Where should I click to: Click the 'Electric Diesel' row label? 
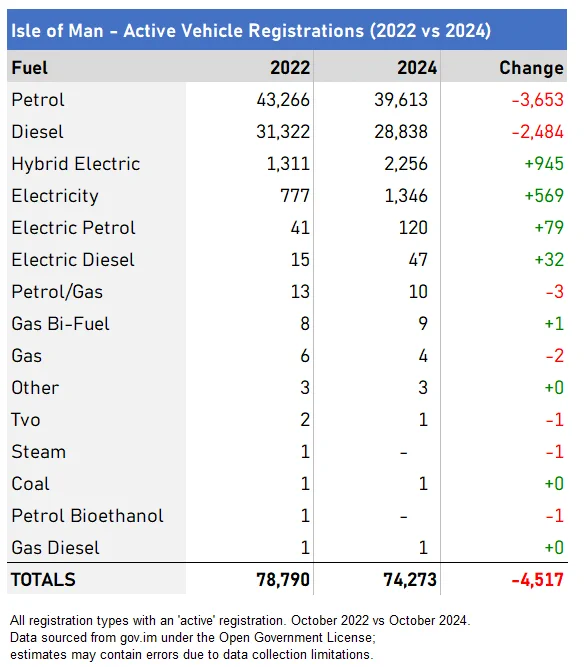73,260
